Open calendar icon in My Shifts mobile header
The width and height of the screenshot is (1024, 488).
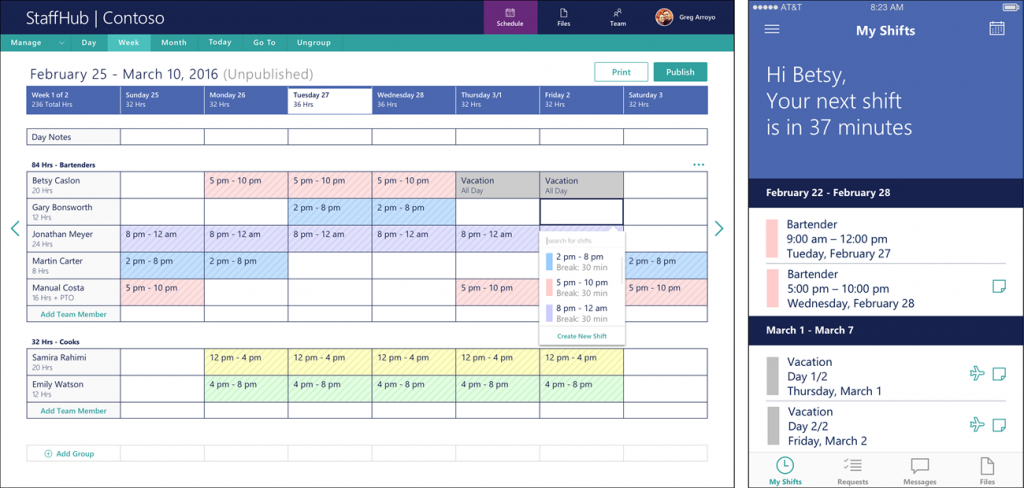997,29
